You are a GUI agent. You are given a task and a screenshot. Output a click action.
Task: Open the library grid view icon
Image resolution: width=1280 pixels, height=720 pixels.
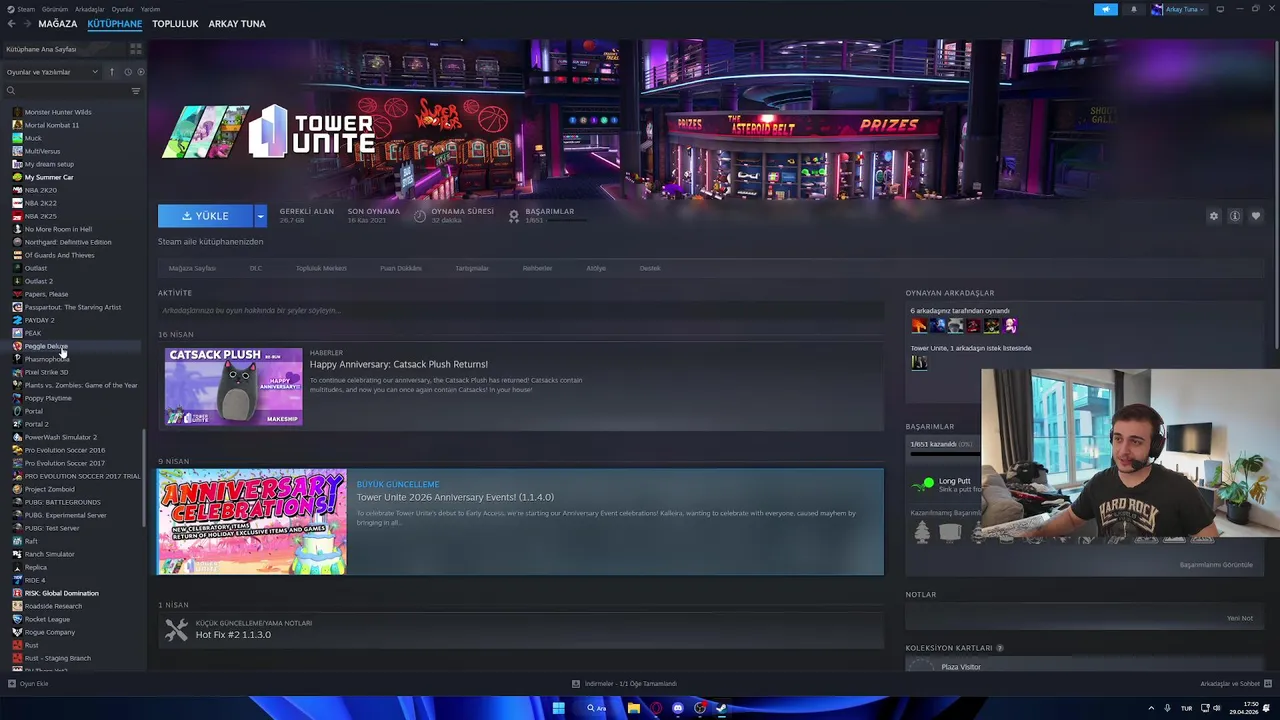click(136, 49)
